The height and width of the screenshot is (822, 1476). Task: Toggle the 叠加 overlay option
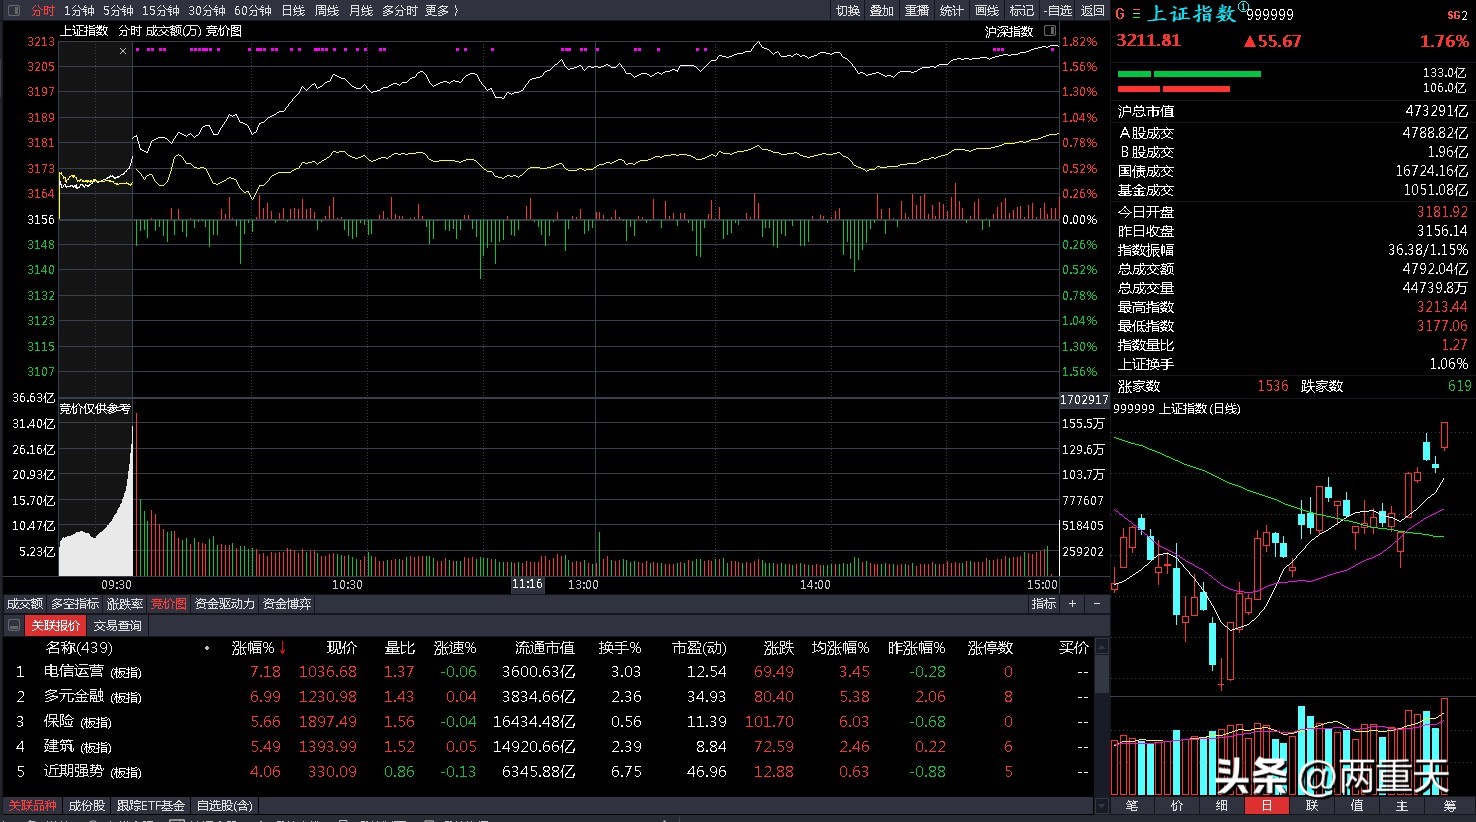[881, 10]
